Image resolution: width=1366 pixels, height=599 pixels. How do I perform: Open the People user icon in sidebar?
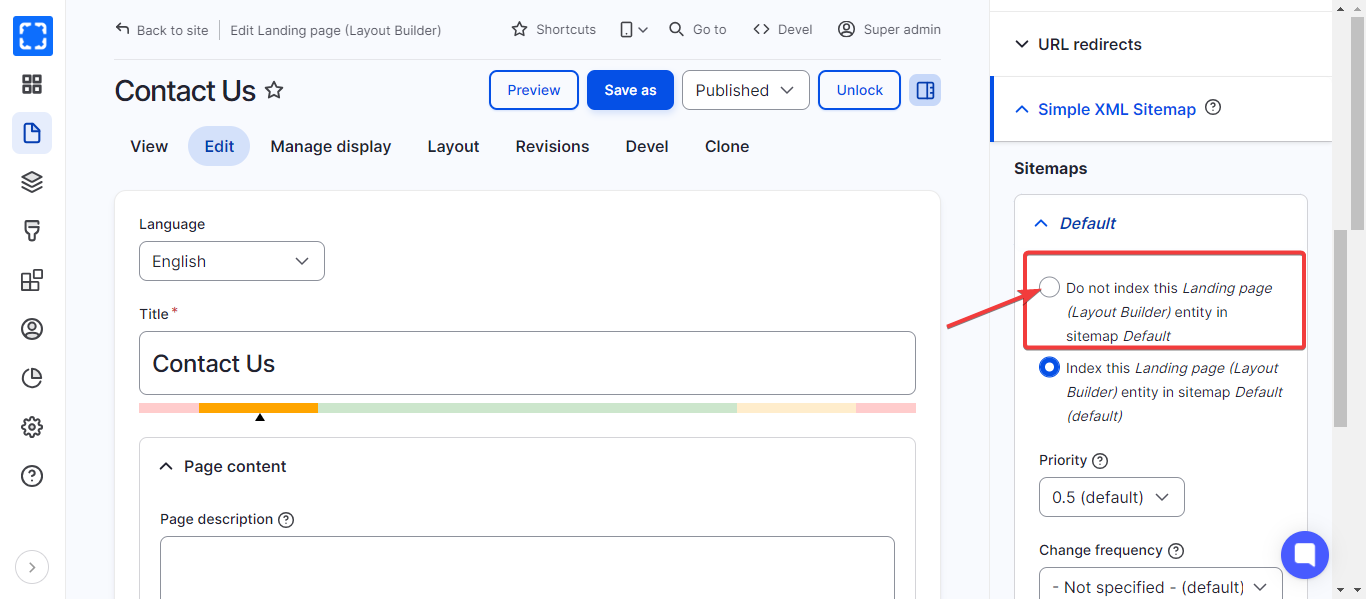(x=32, y=328)
